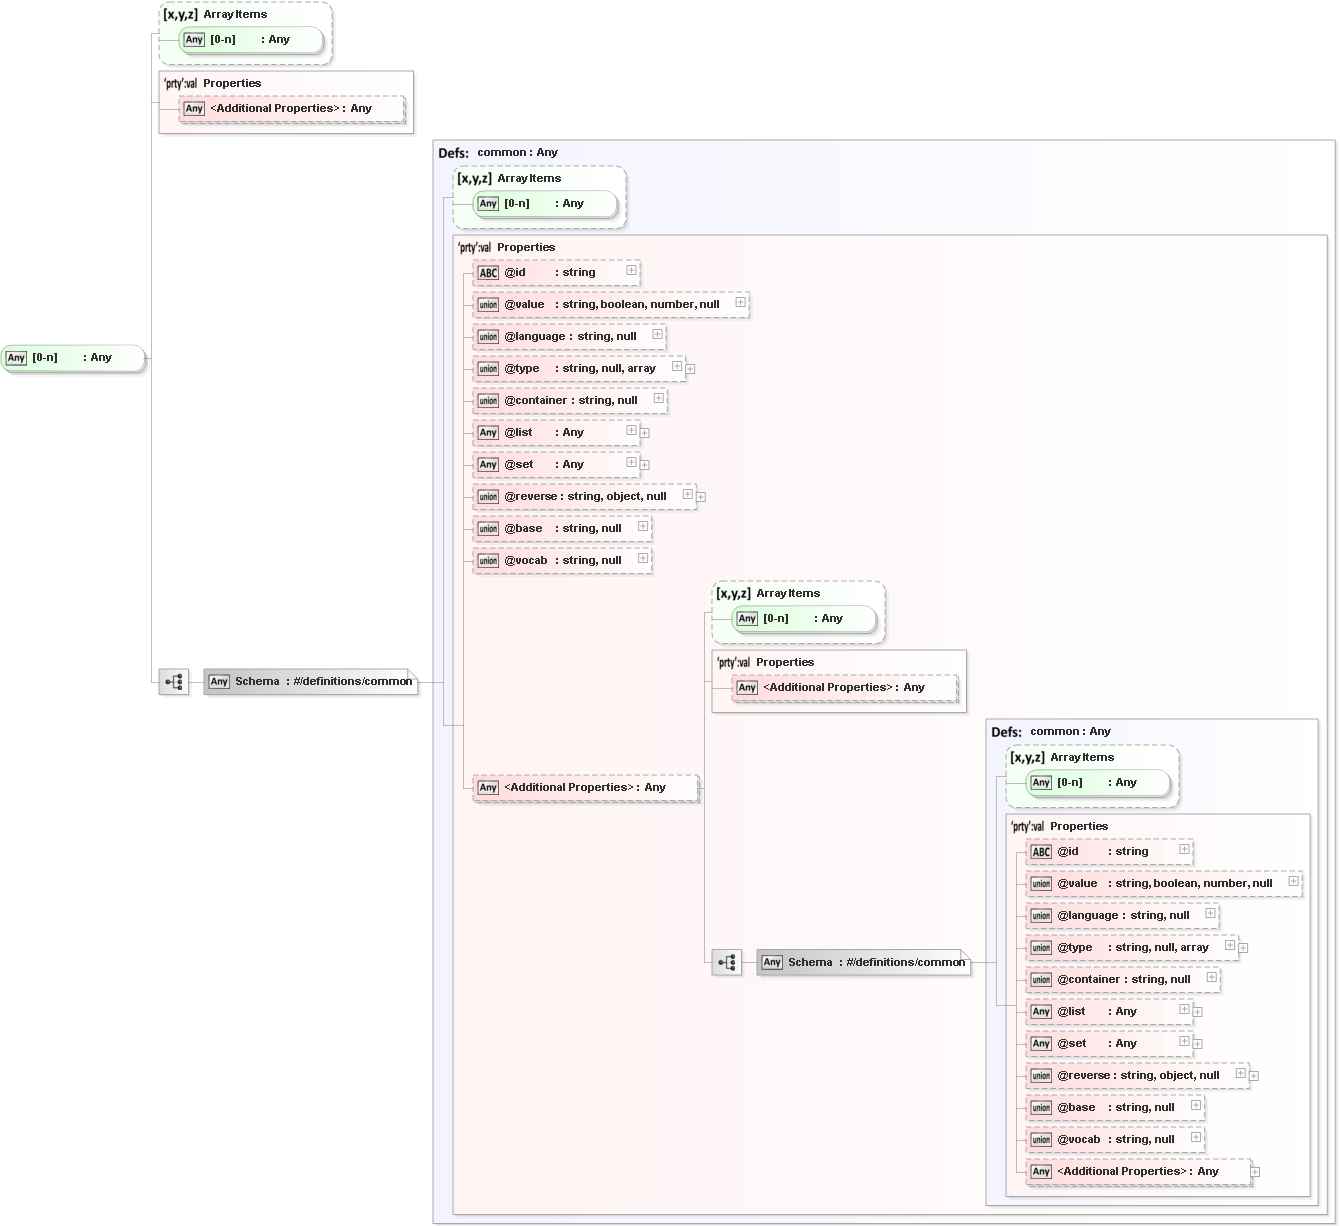Click the reference icon before Schema #/definitions/common
This screenshot has width=1340, height=1226.
[x=173, y=681]
